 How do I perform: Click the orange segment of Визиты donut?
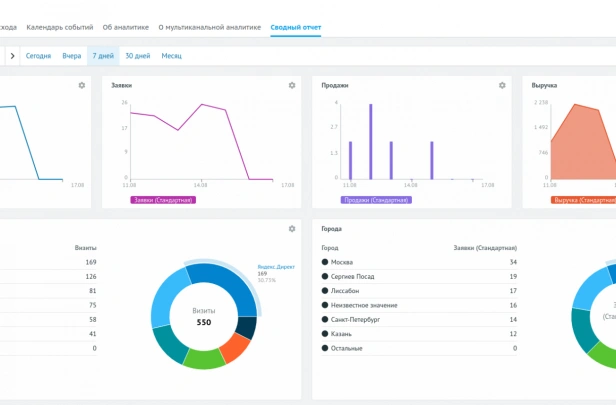pyautogui.click(x=235, y=347)
